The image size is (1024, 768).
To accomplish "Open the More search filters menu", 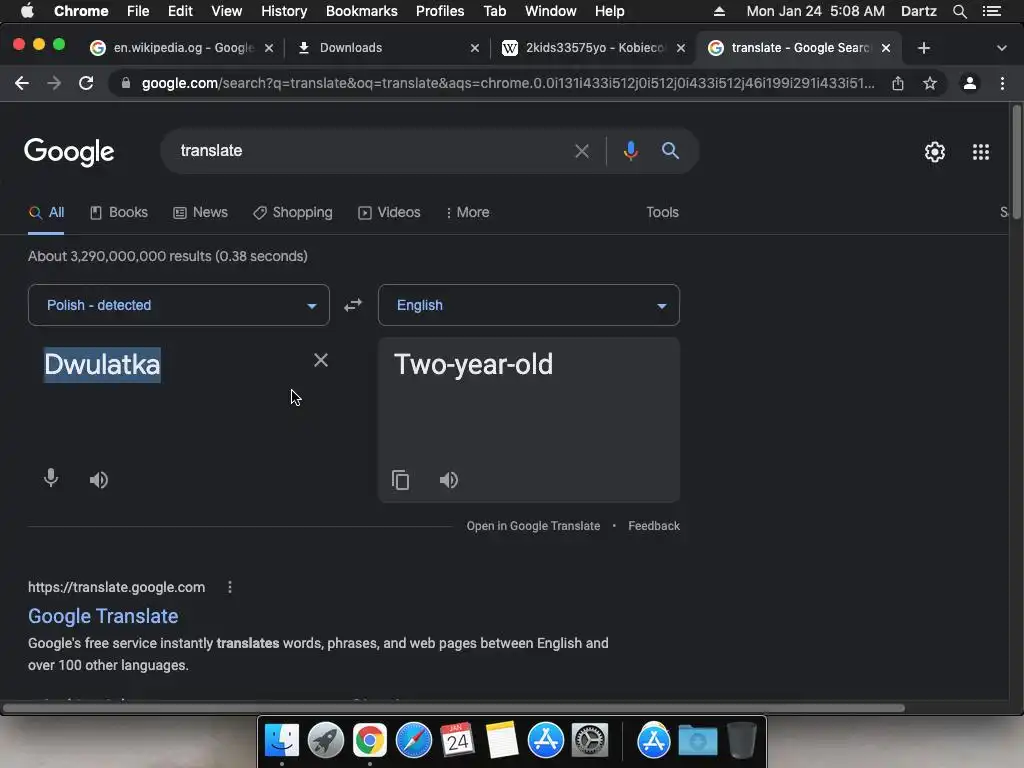I will pyautogui.click(x=468, y=212).
